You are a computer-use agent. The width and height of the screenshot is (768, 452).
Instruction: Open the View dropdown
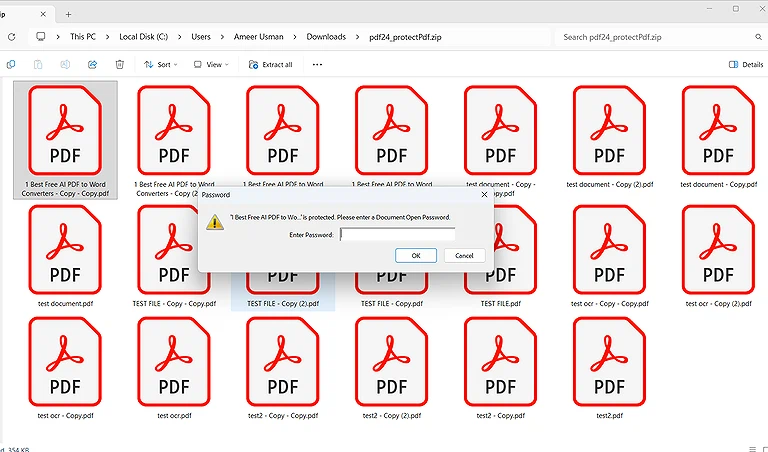tap(211, 65)
